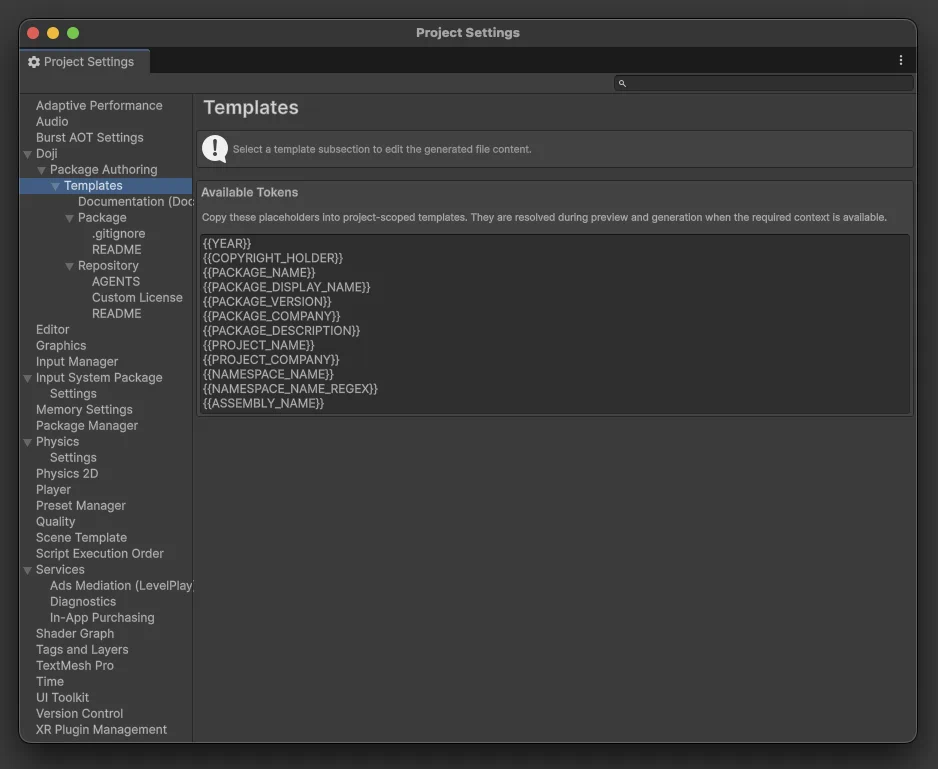Open the three-dot window options menu
Image resolution: width=938 pixels, height=769 pixels.
tap(900, 60)
